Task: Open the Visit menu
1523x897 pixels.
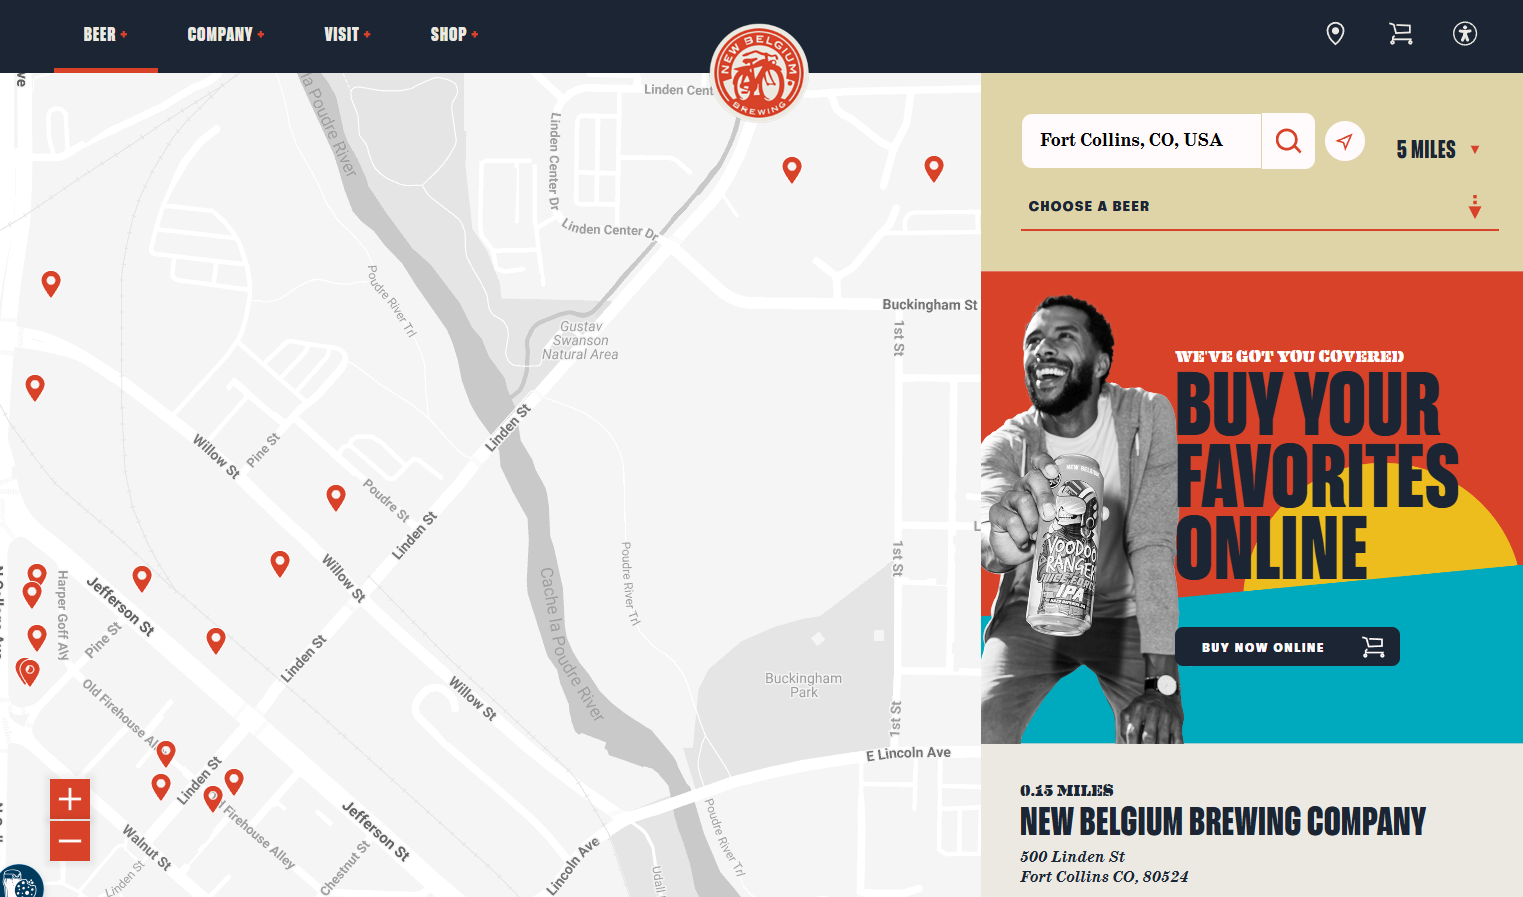Action: pyautogui.click(x=347, y=35)
